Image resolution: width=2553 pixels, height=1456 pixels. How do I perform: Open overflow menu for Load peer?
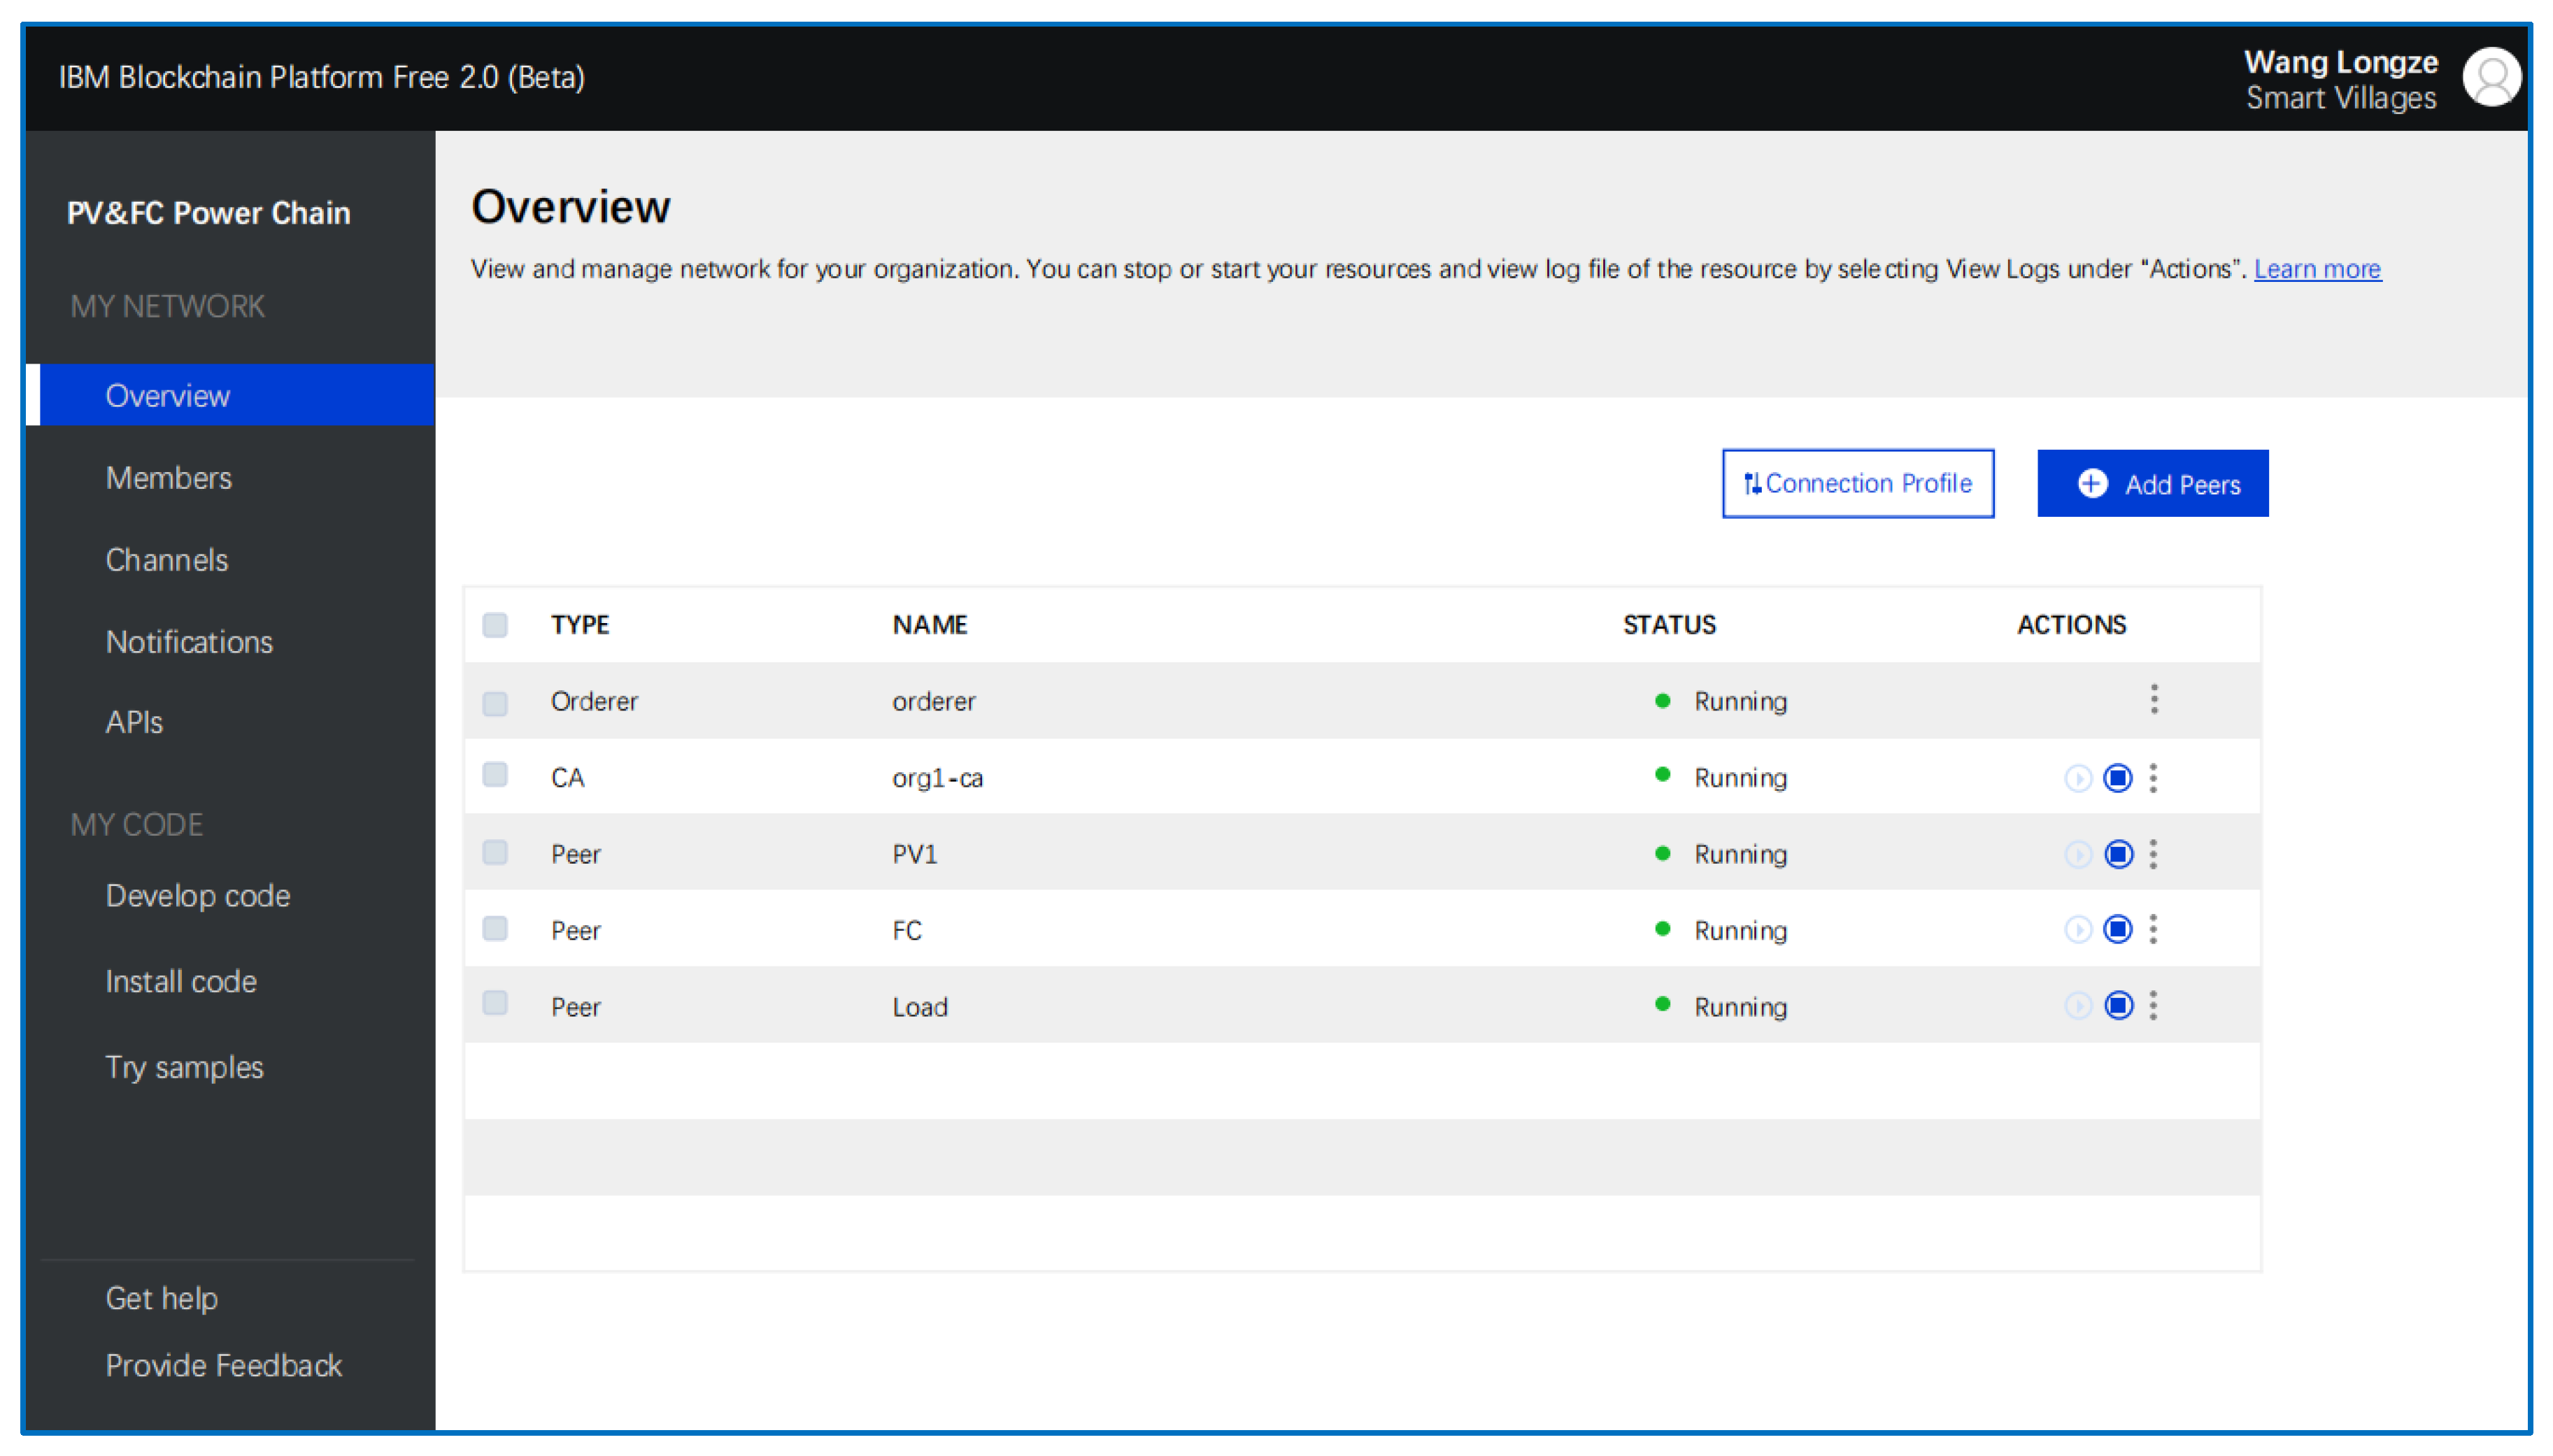(x=2153, y=1006)
